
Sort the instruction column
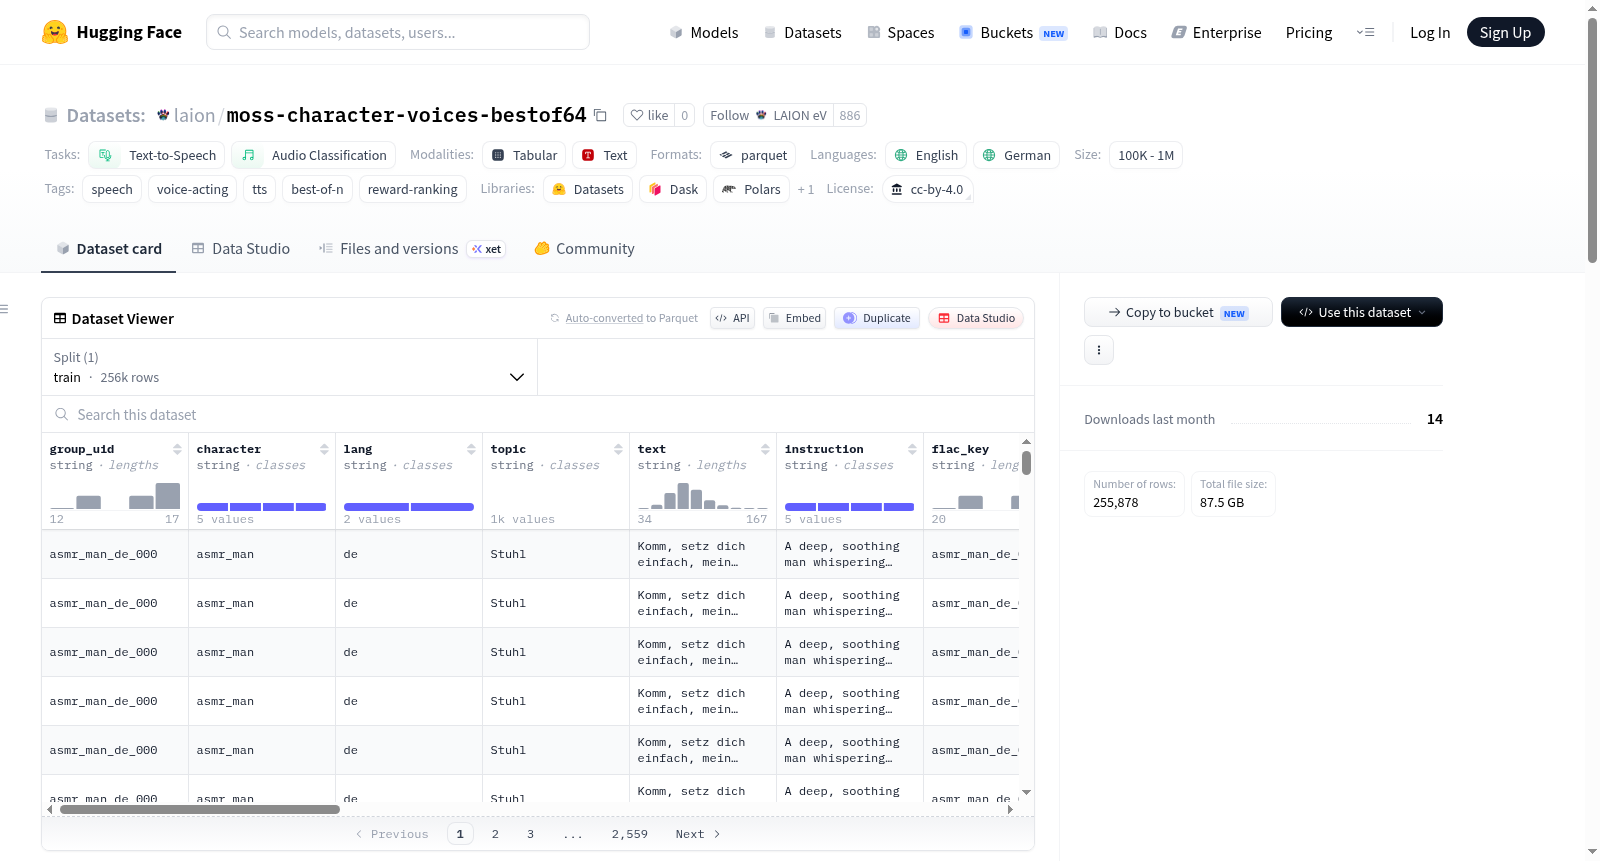click(x=912, y=449)
